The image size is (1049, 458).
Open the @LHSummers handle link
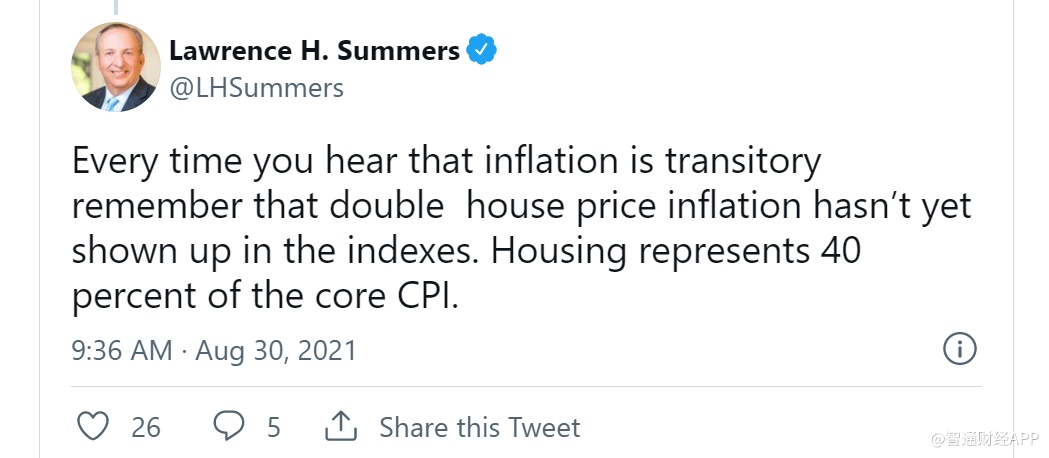point(256,88)
